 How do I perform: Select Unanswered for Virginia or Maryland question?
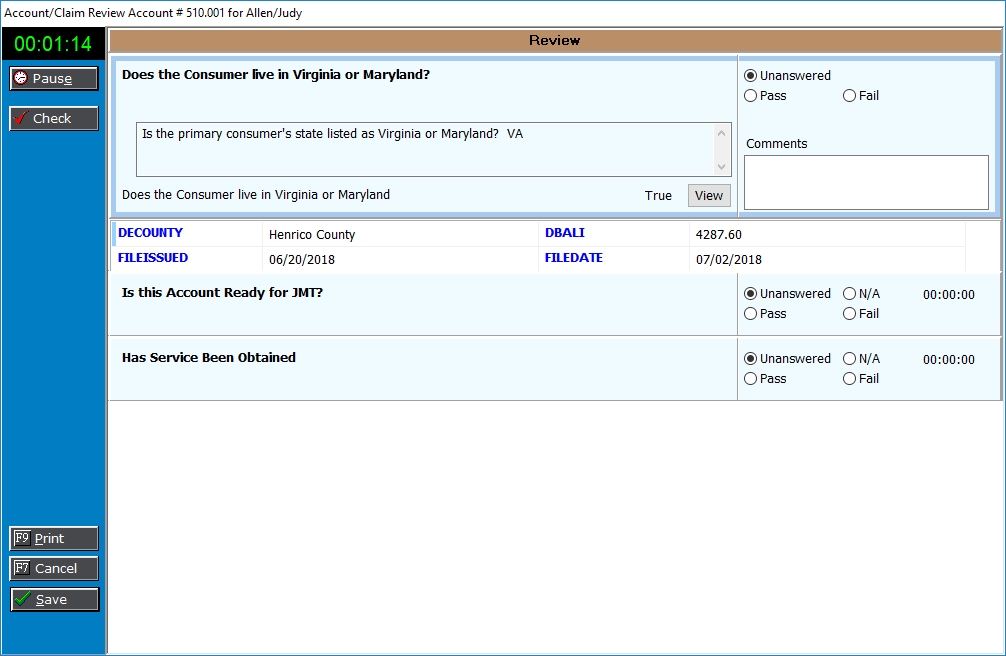751,76
